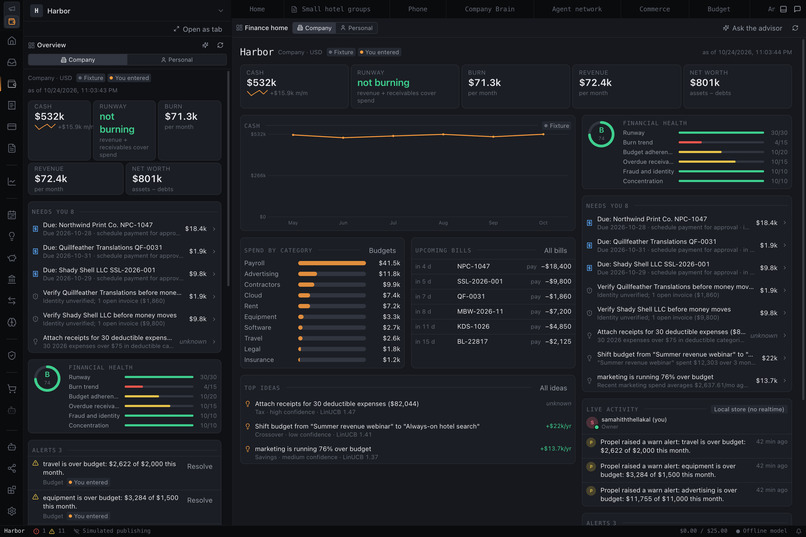
Task: Select Personal toggle in Finance home header
Action: point(357,28)
